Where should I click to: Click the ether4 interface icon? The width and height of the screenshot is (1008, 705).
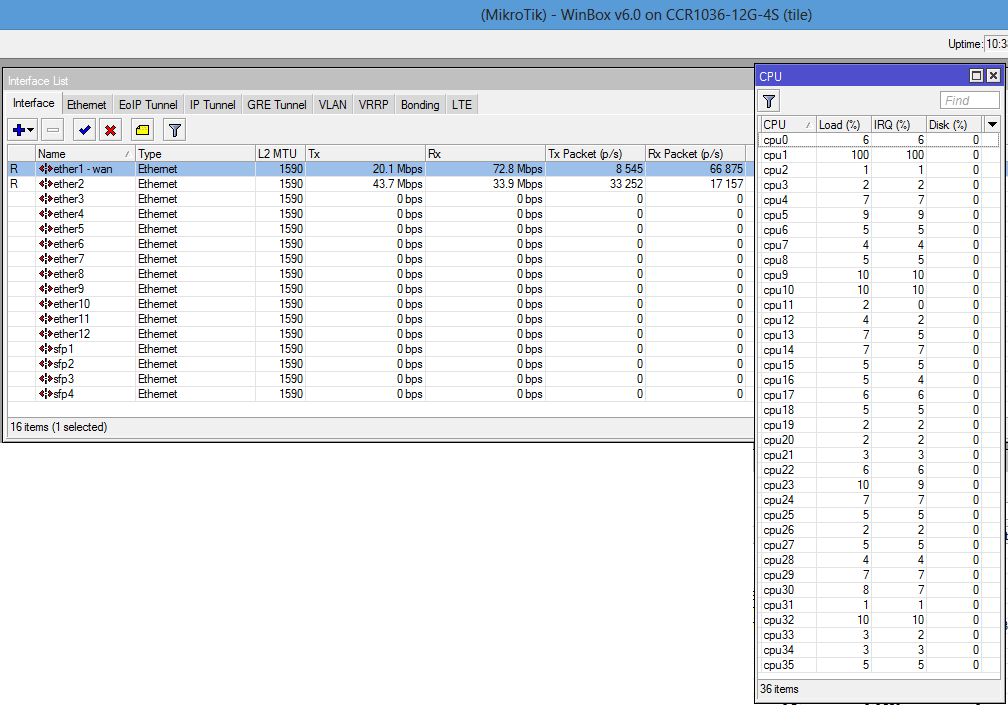(x=46, y=214)
